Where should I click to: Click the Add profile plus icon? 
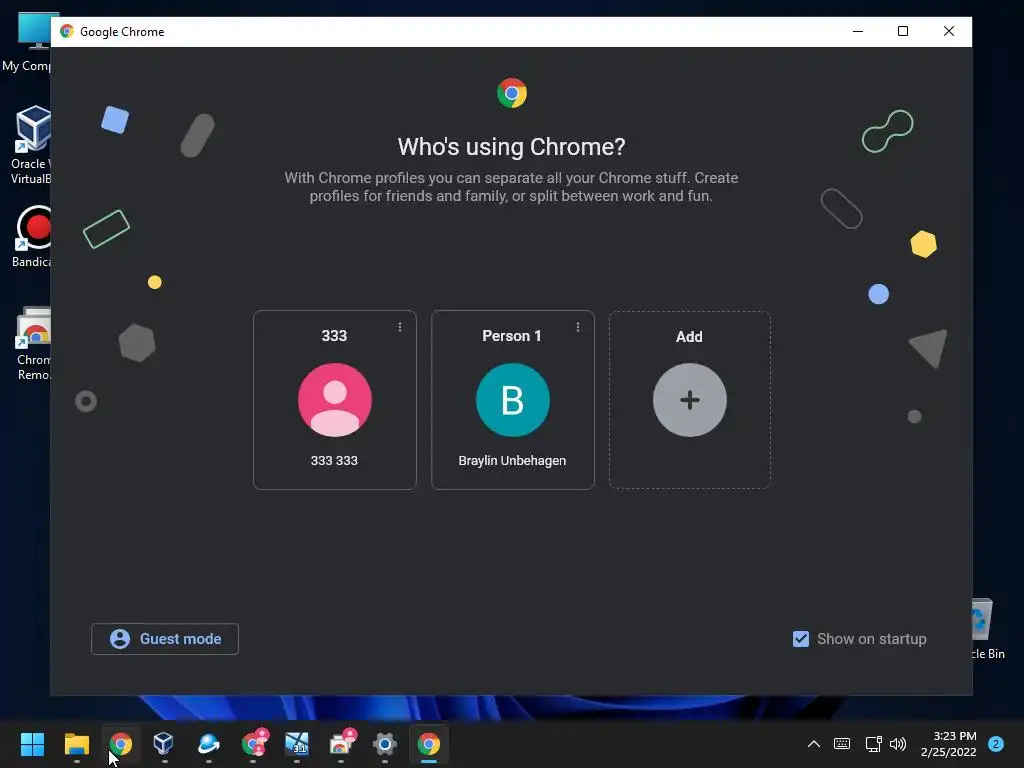click(x=690, y=400)
